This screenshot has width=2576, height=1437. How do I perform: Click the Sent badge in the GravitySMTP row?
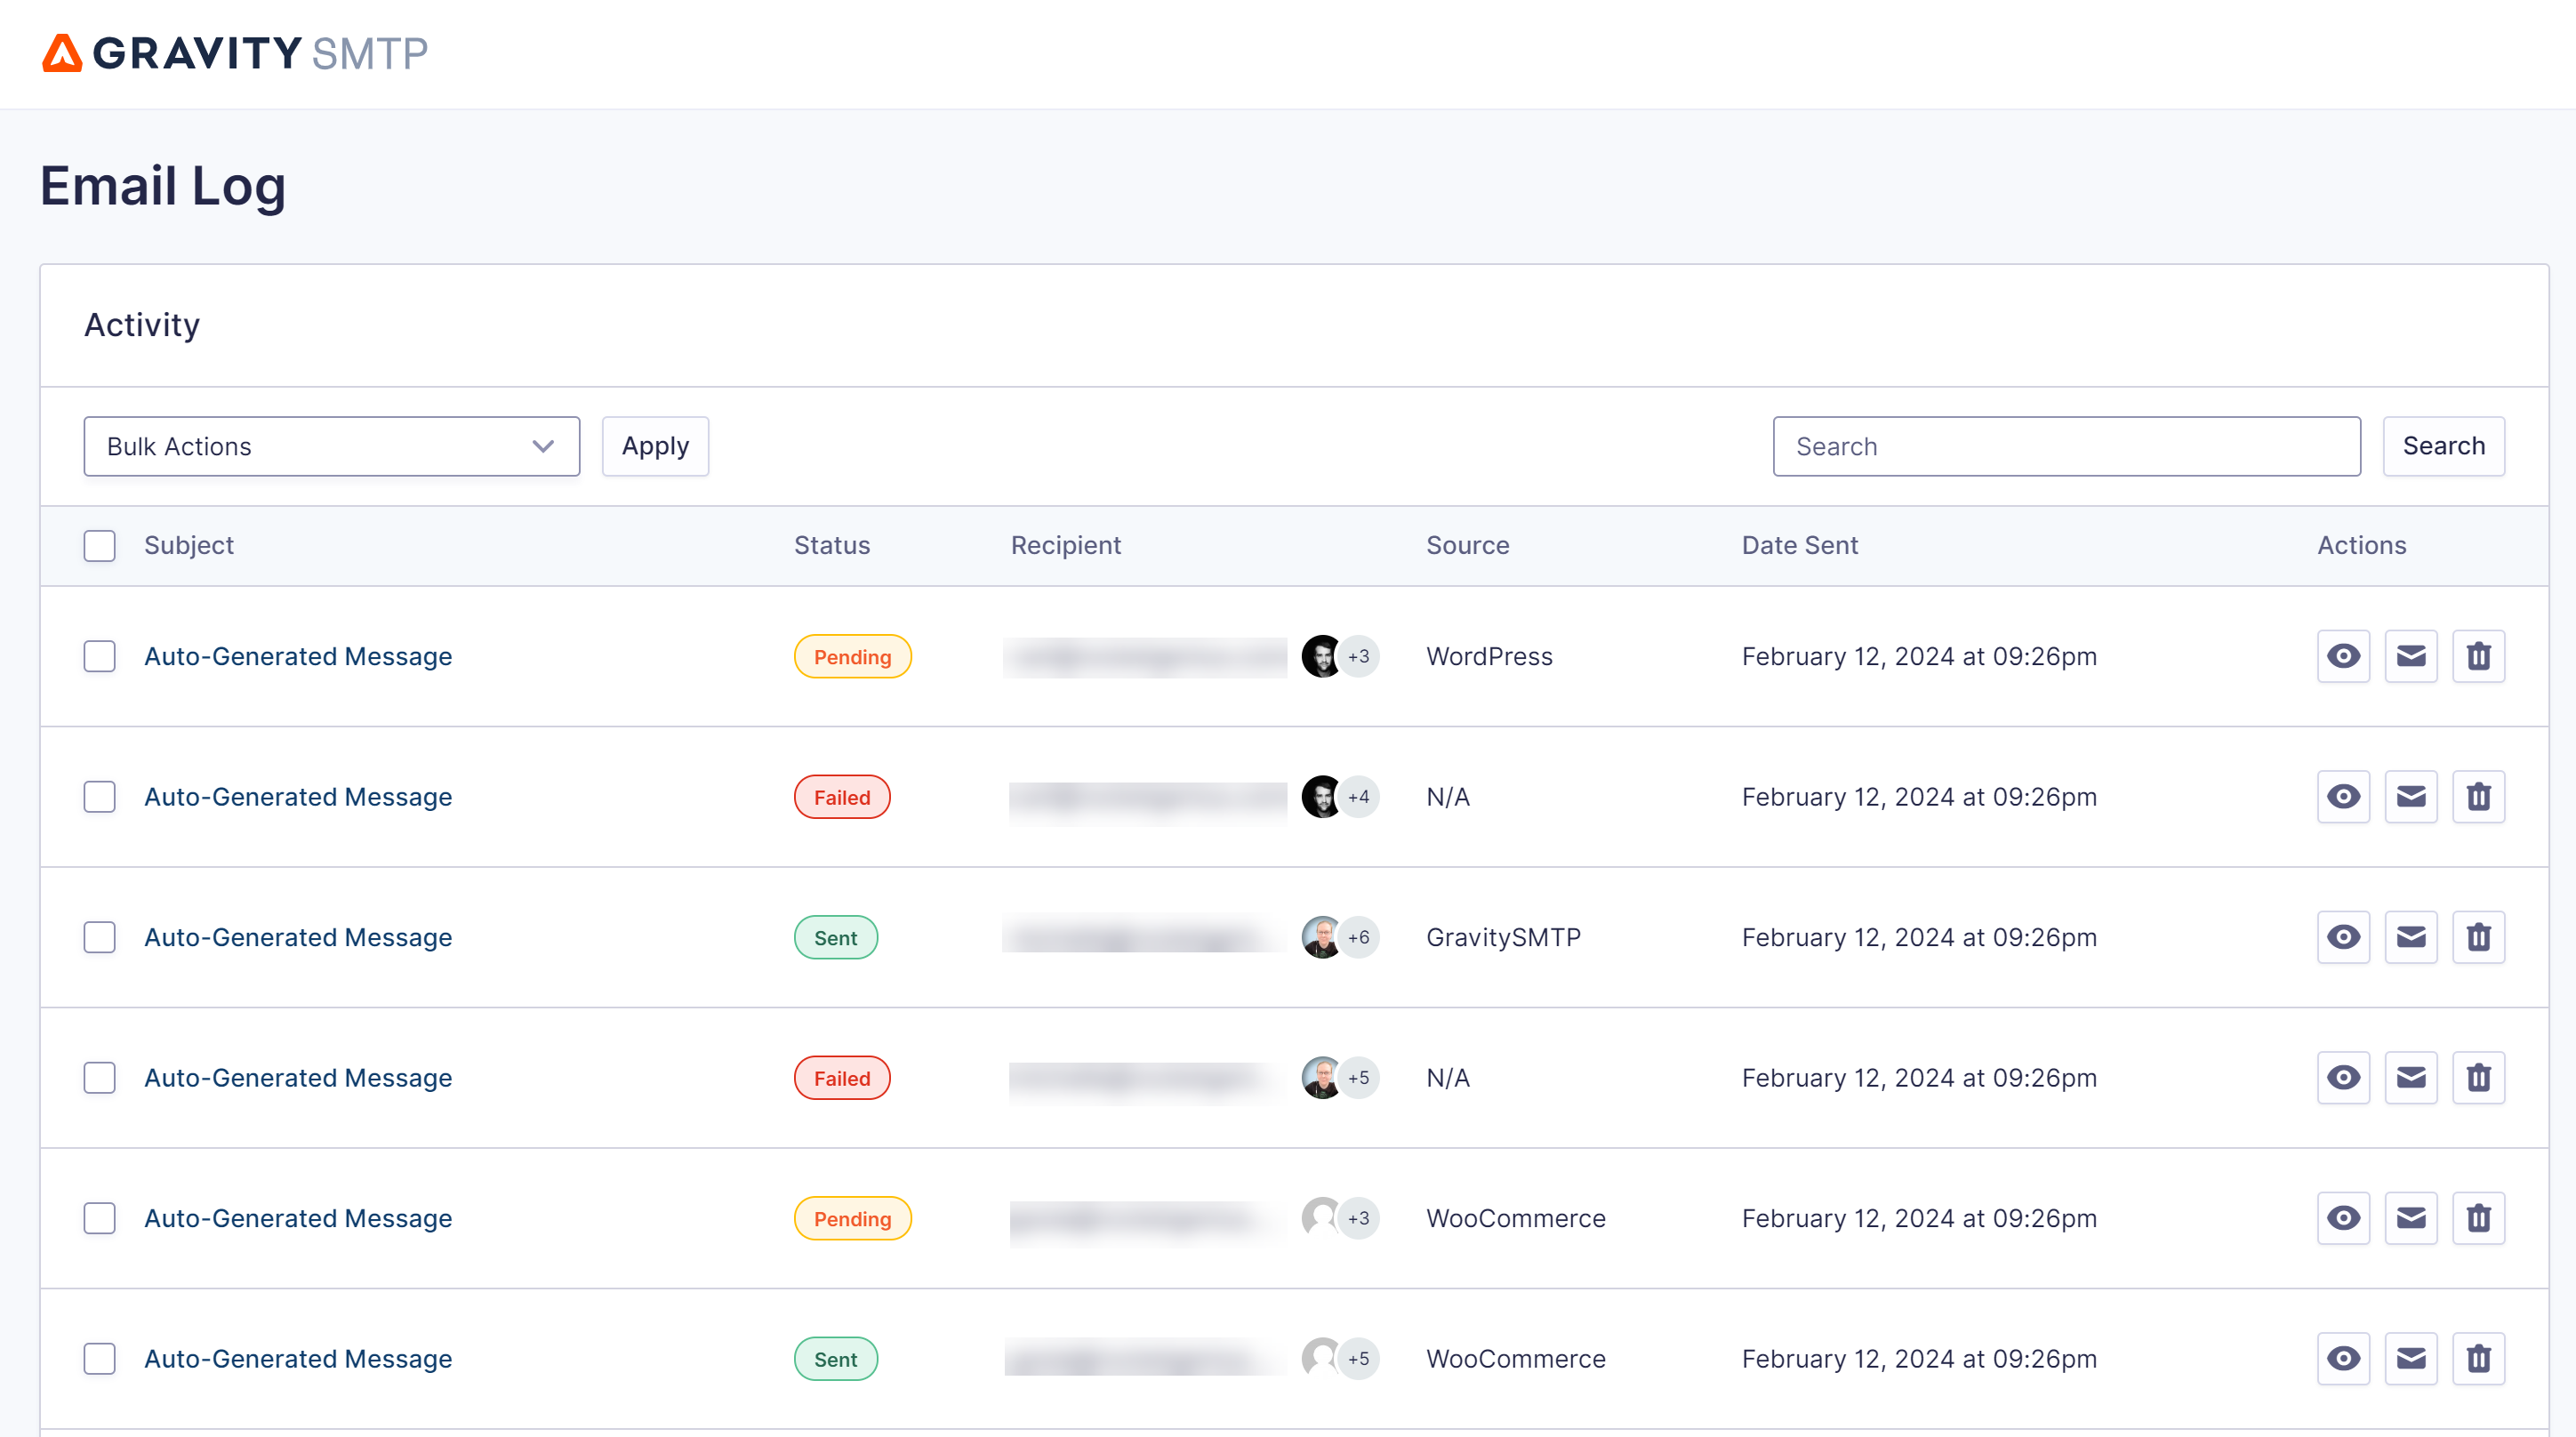(x=836, y=937)
